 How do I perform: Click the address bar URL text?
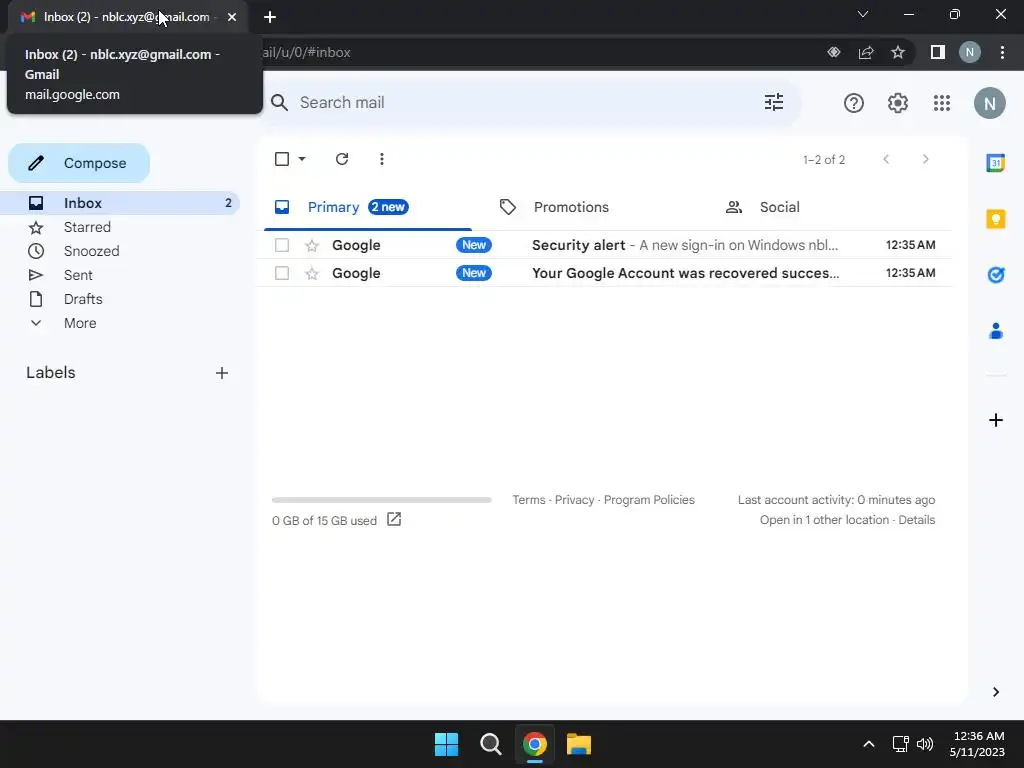tap(307, 53)
